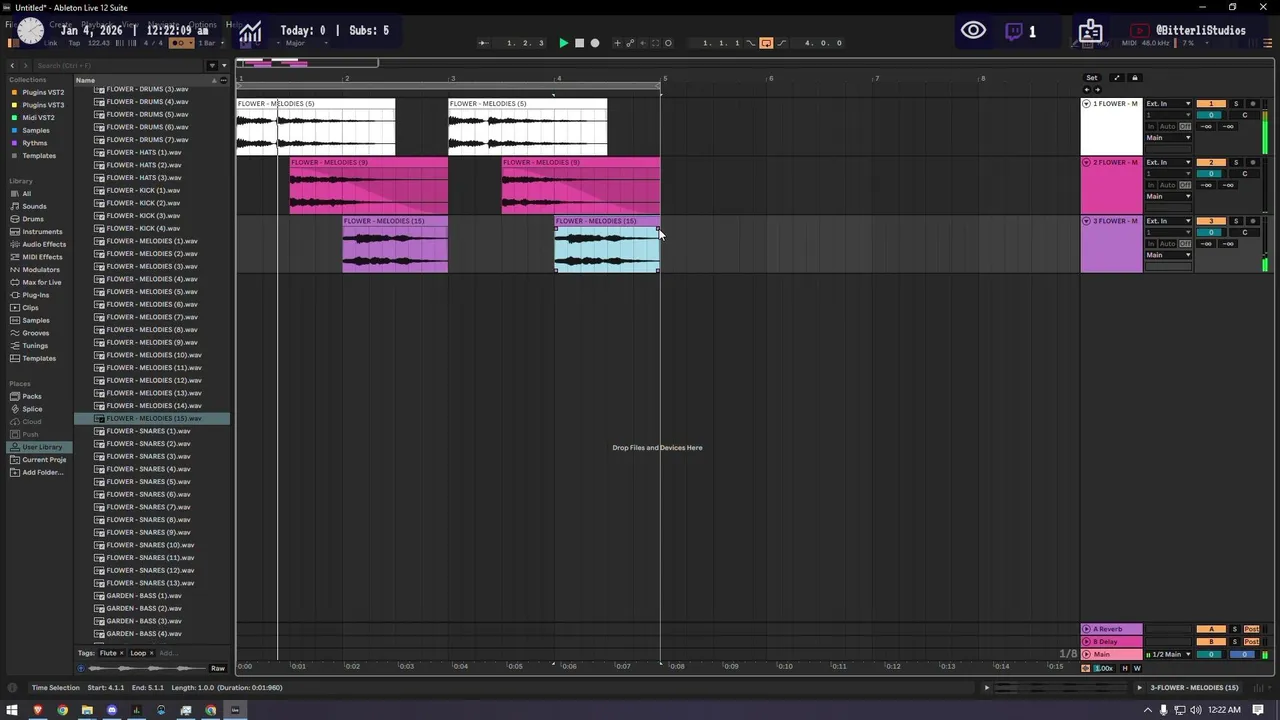
Task: Open the Grooves category
Action: pos(35,333)
